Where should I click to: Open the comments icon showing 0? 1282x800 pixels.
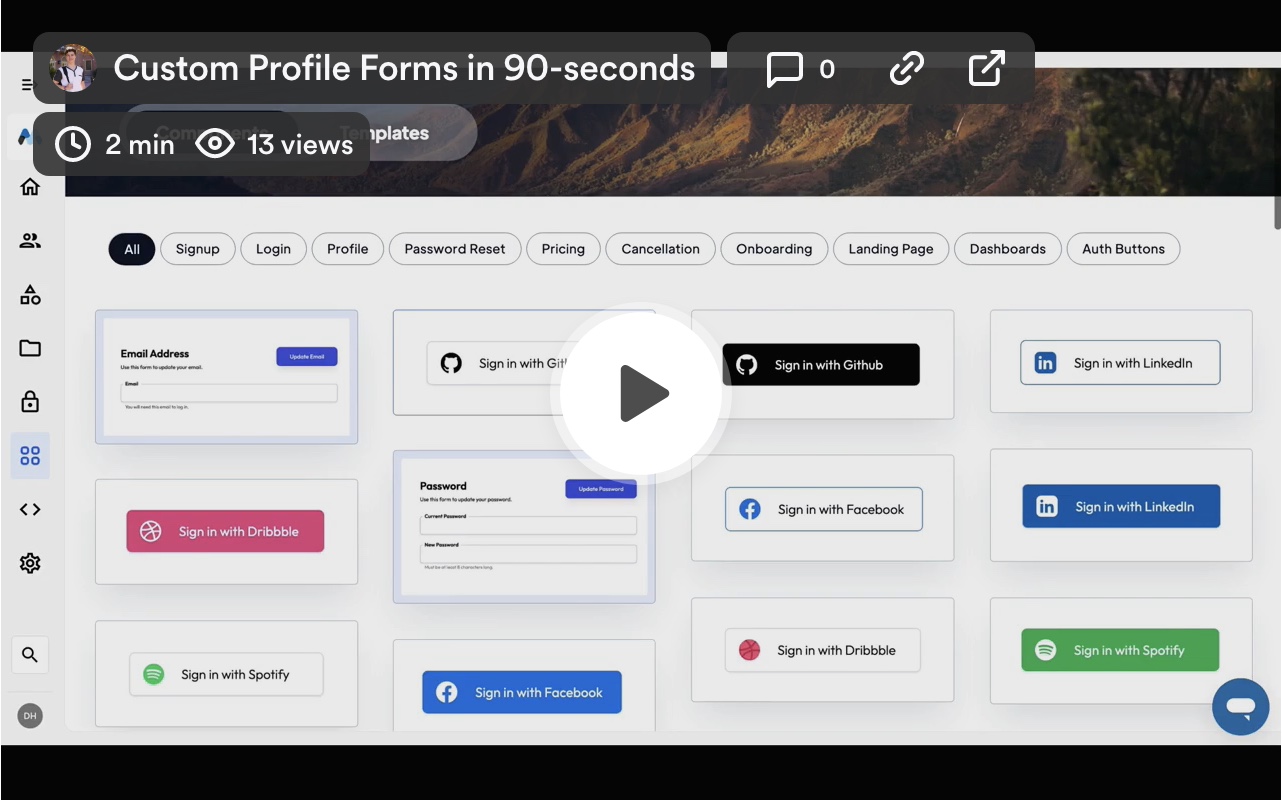(785, 69)
